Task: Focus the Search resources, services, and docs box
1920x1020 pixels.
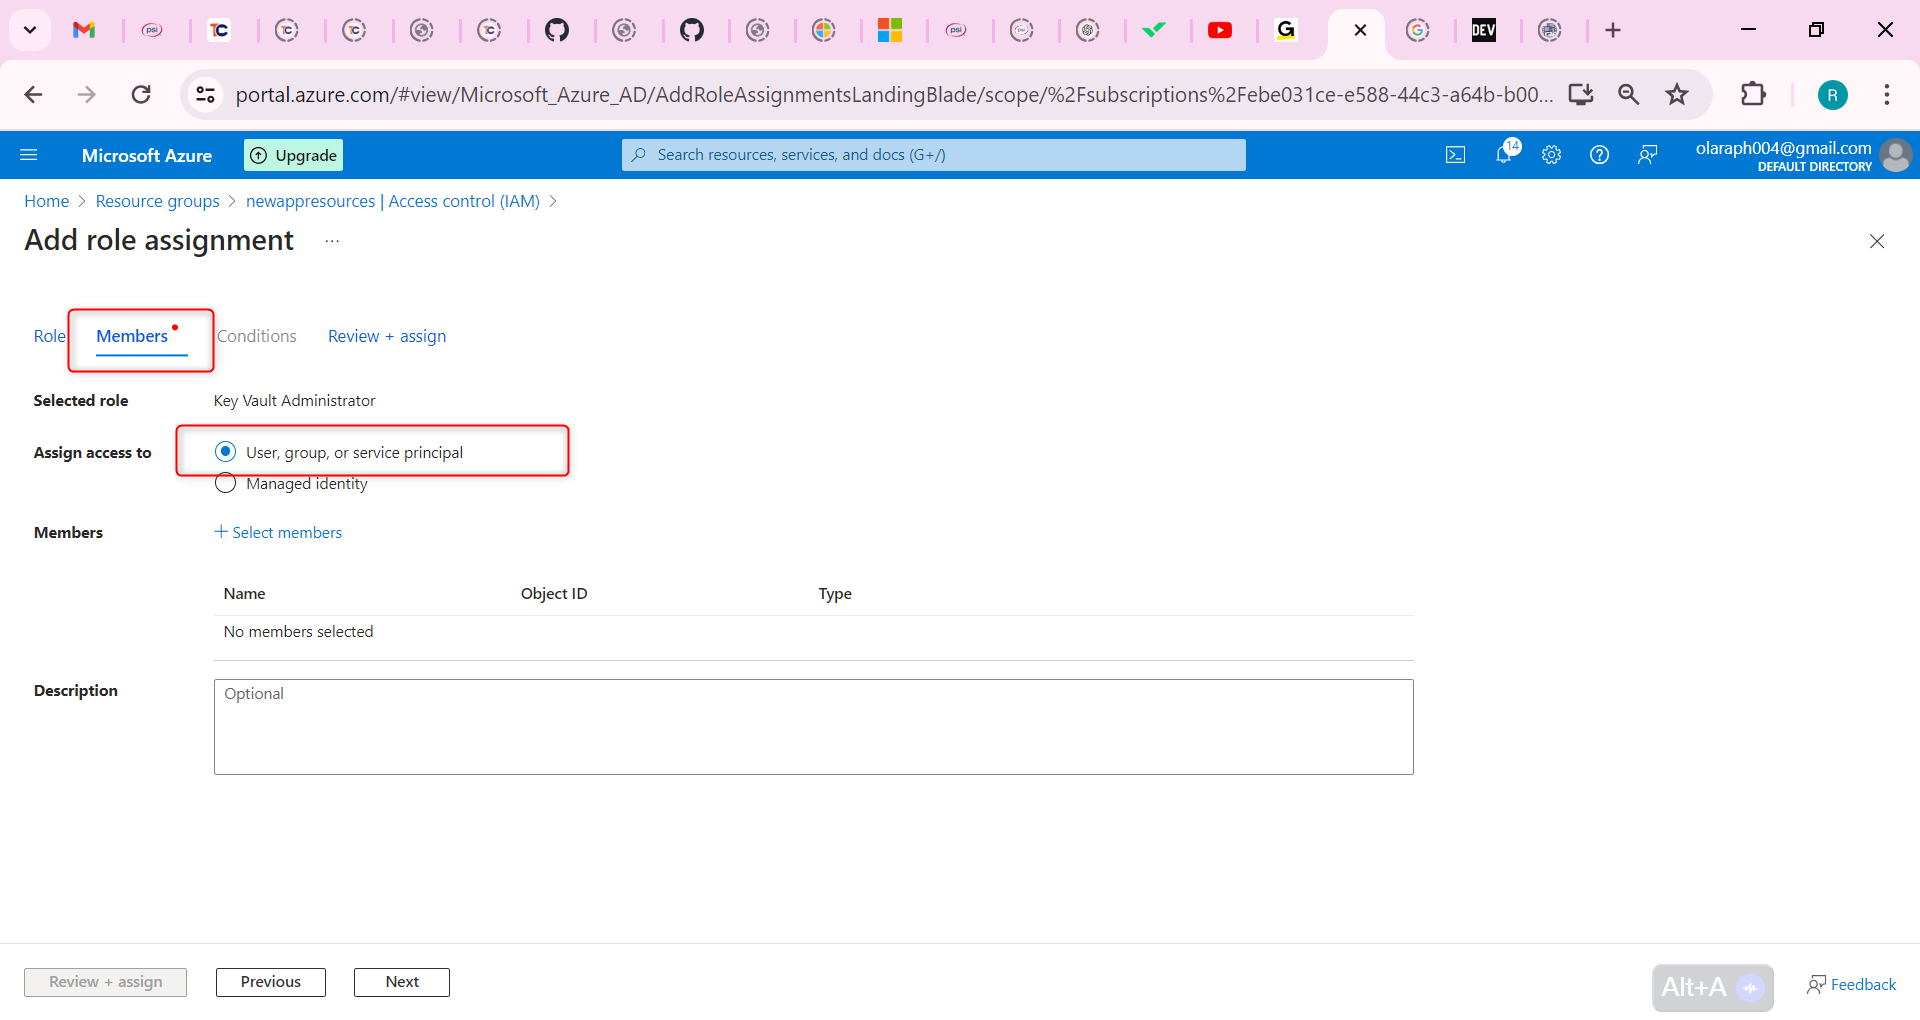Action: click(x=934, y=155)
